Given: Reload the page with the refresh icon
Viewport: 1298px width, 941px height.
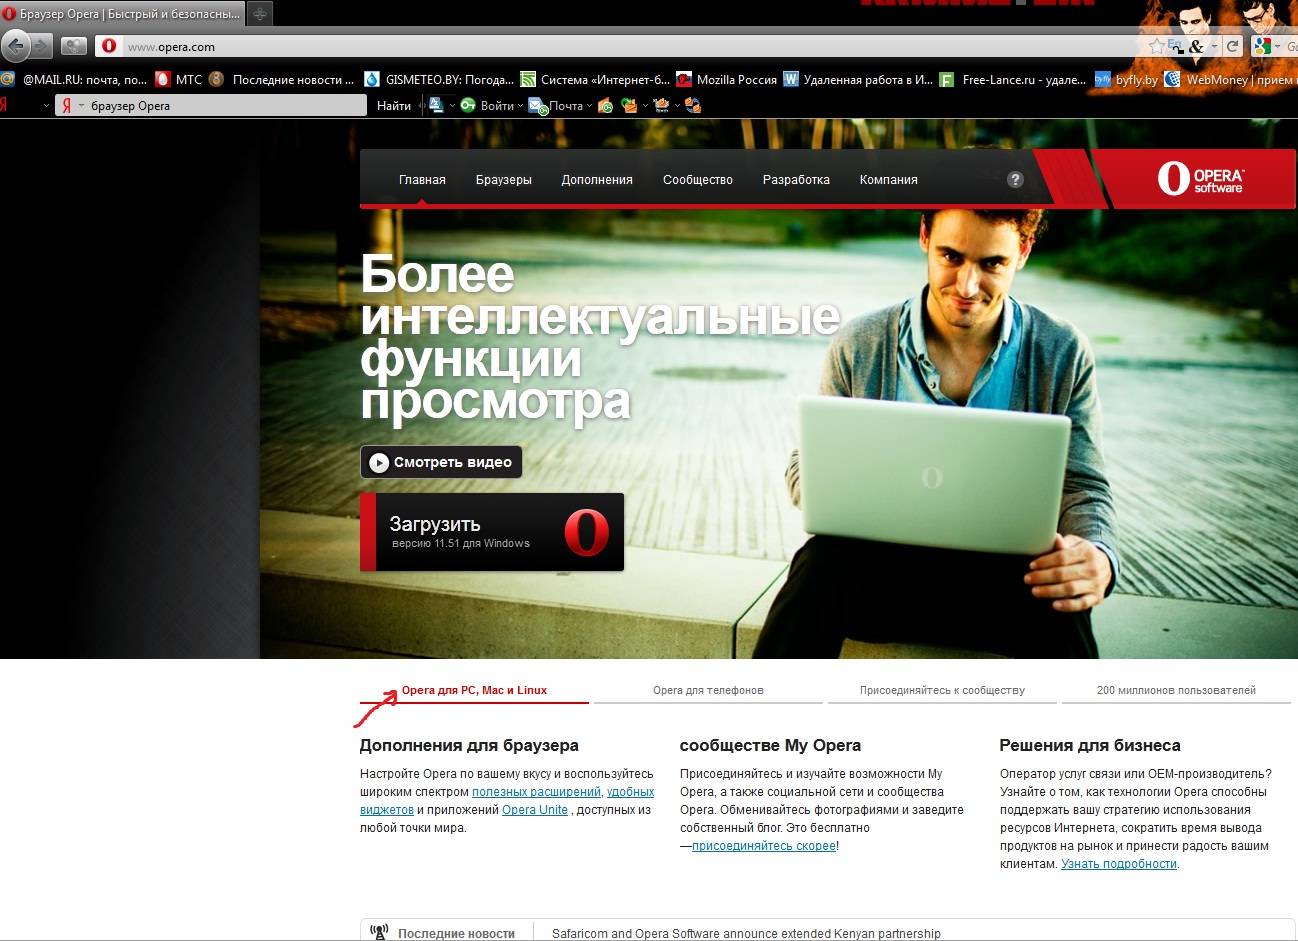Looking at the screenshot, I should point(1233,46).
